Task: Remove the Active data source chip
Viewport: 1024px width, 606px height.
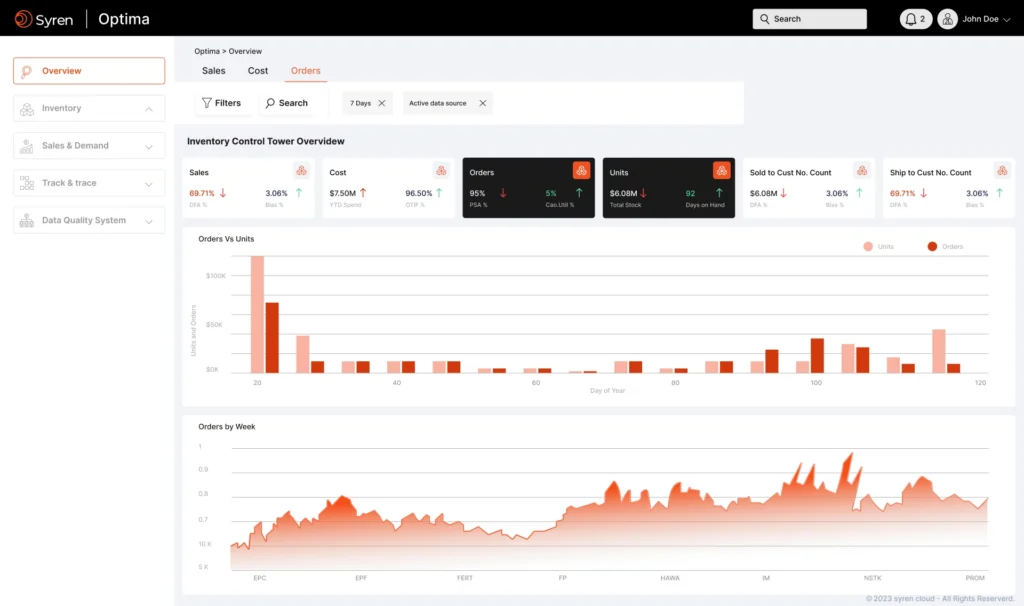Action: [x=482, y=103]
